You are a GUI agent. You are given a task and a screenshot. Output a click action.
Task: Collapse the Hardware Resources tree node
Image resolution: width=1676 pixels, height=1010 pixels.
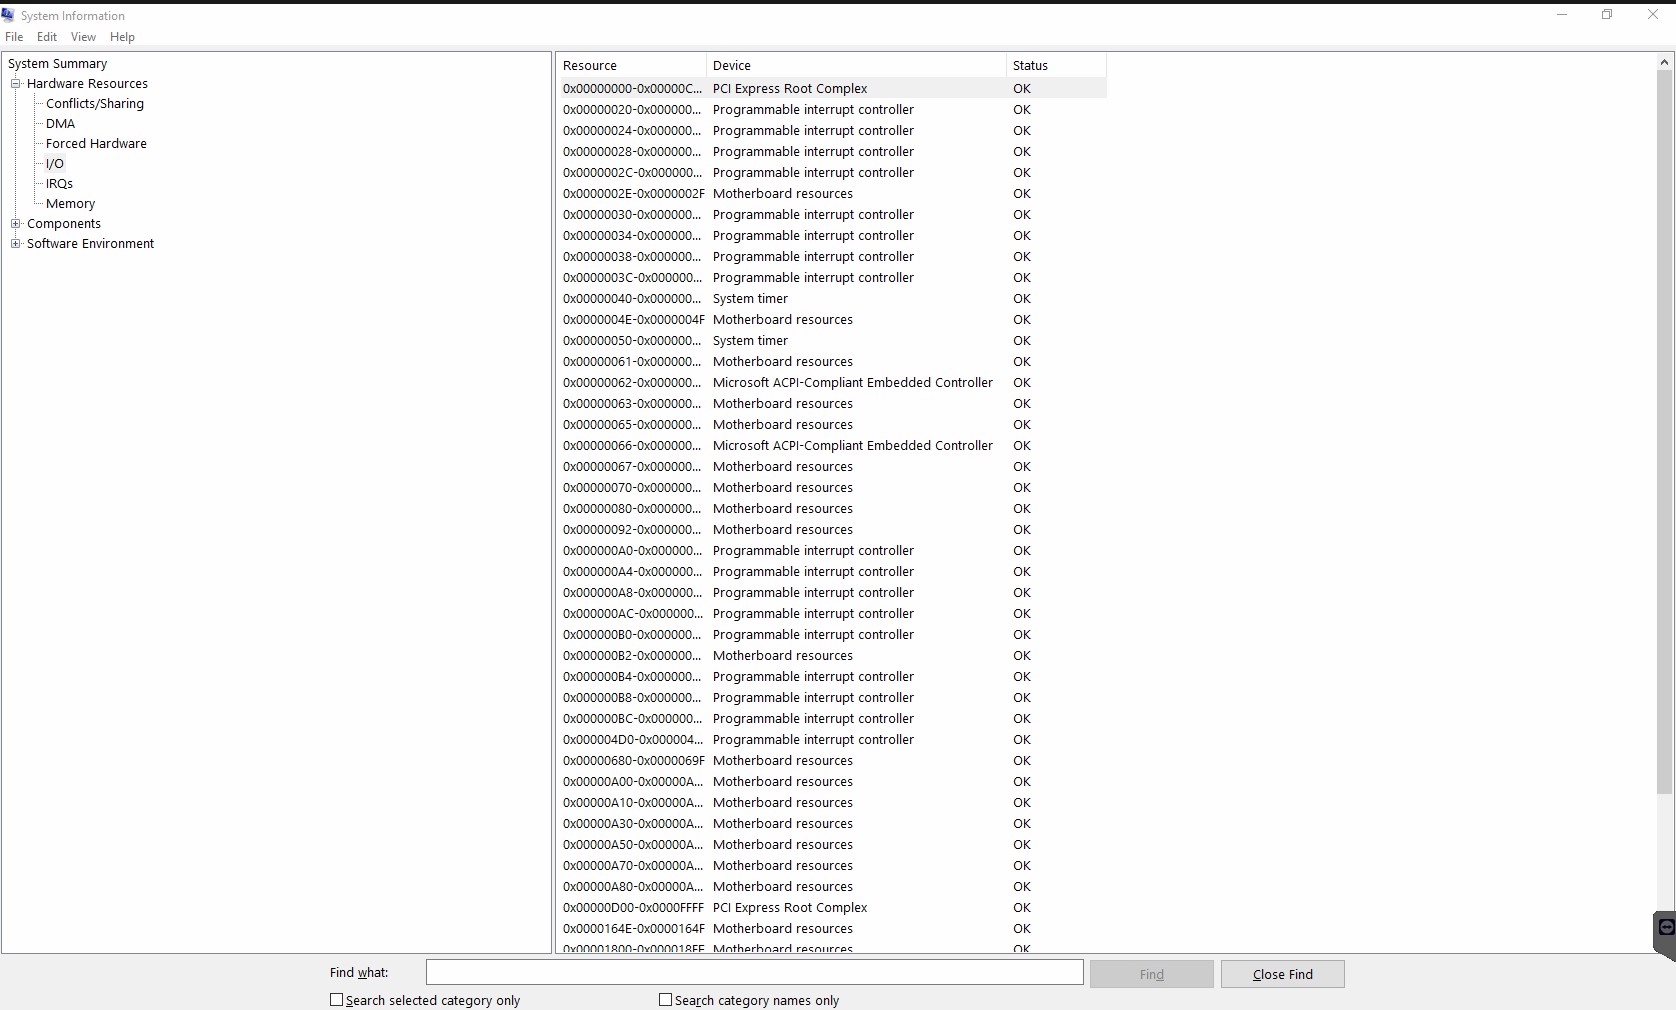coord(16,84)
